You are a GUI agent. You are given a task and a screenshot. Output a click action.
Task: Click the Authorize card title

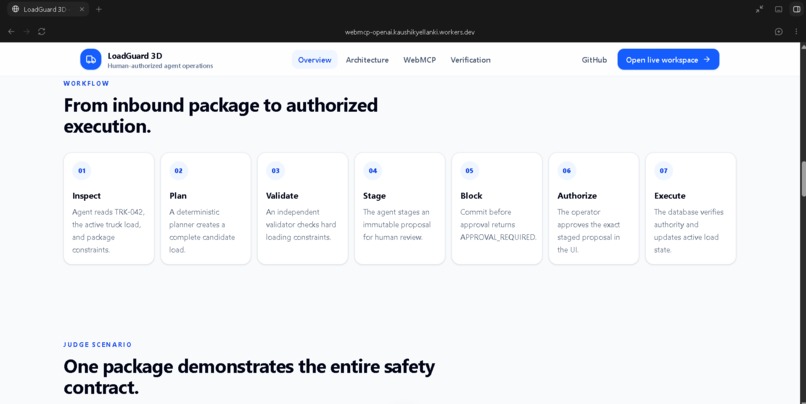coord(577,196)
